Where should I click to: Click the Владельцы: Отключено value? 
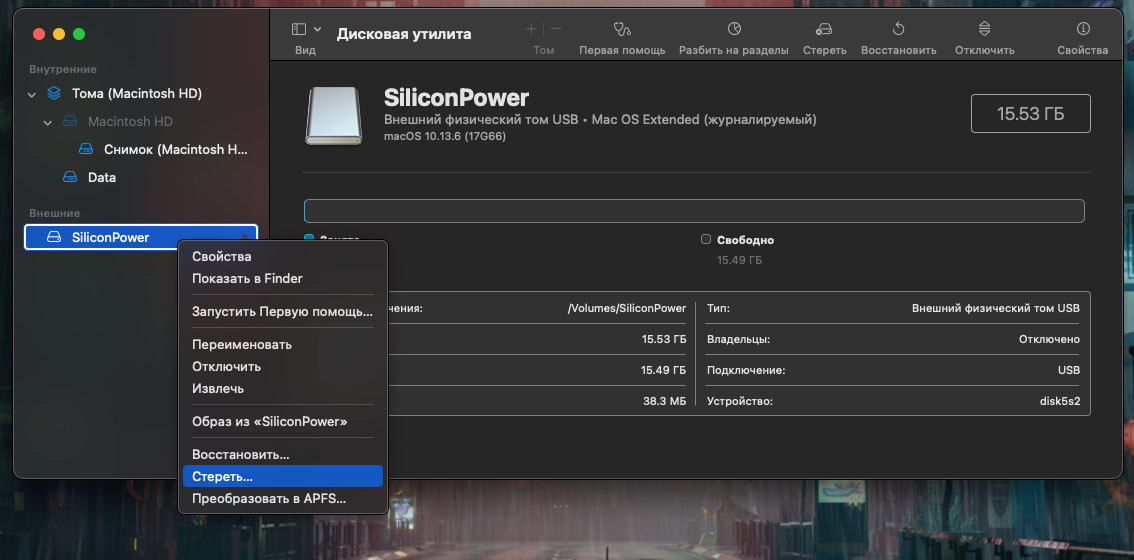coord(1049,339)
